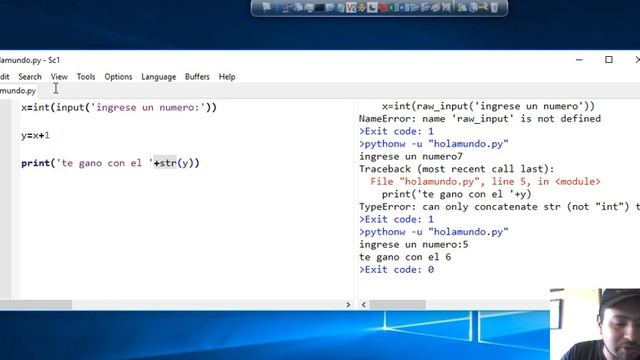Open the Search menu
Image resolution: width=640 pixels, height=360 pixels.
click(x=30, y=77)
